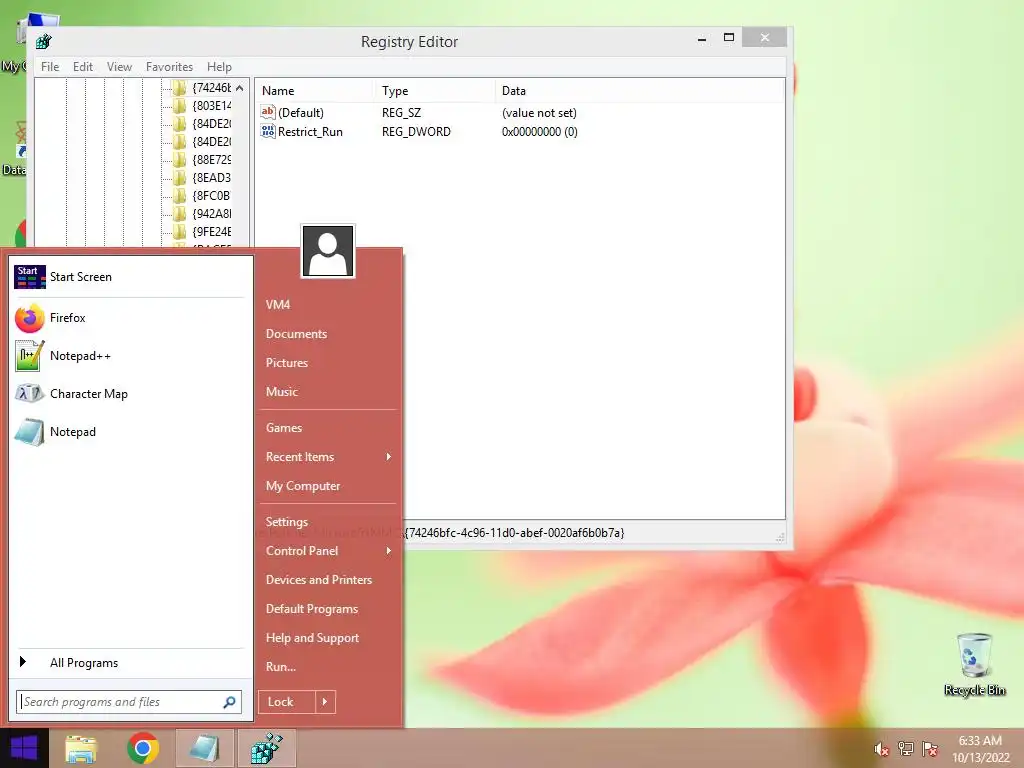Open the View menu
Viewport: 1024px width, 768px height.
coord(119,67)
